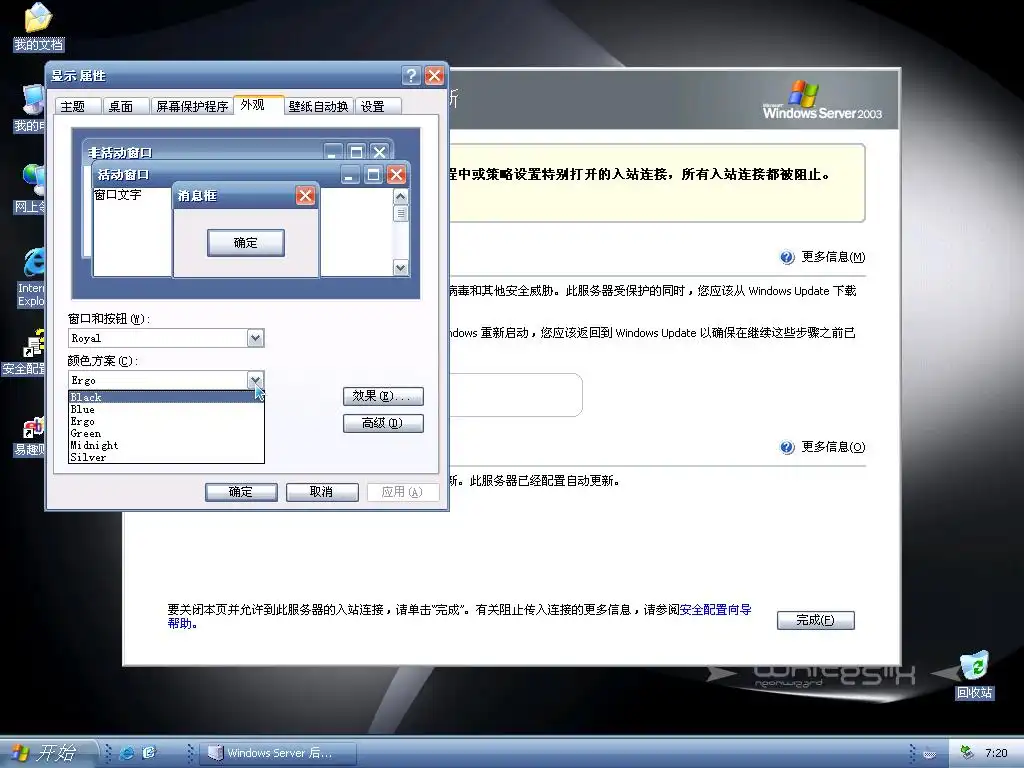
Task: Click the help icon beside 更多信息(M)
Action: (x=787, y=257)
